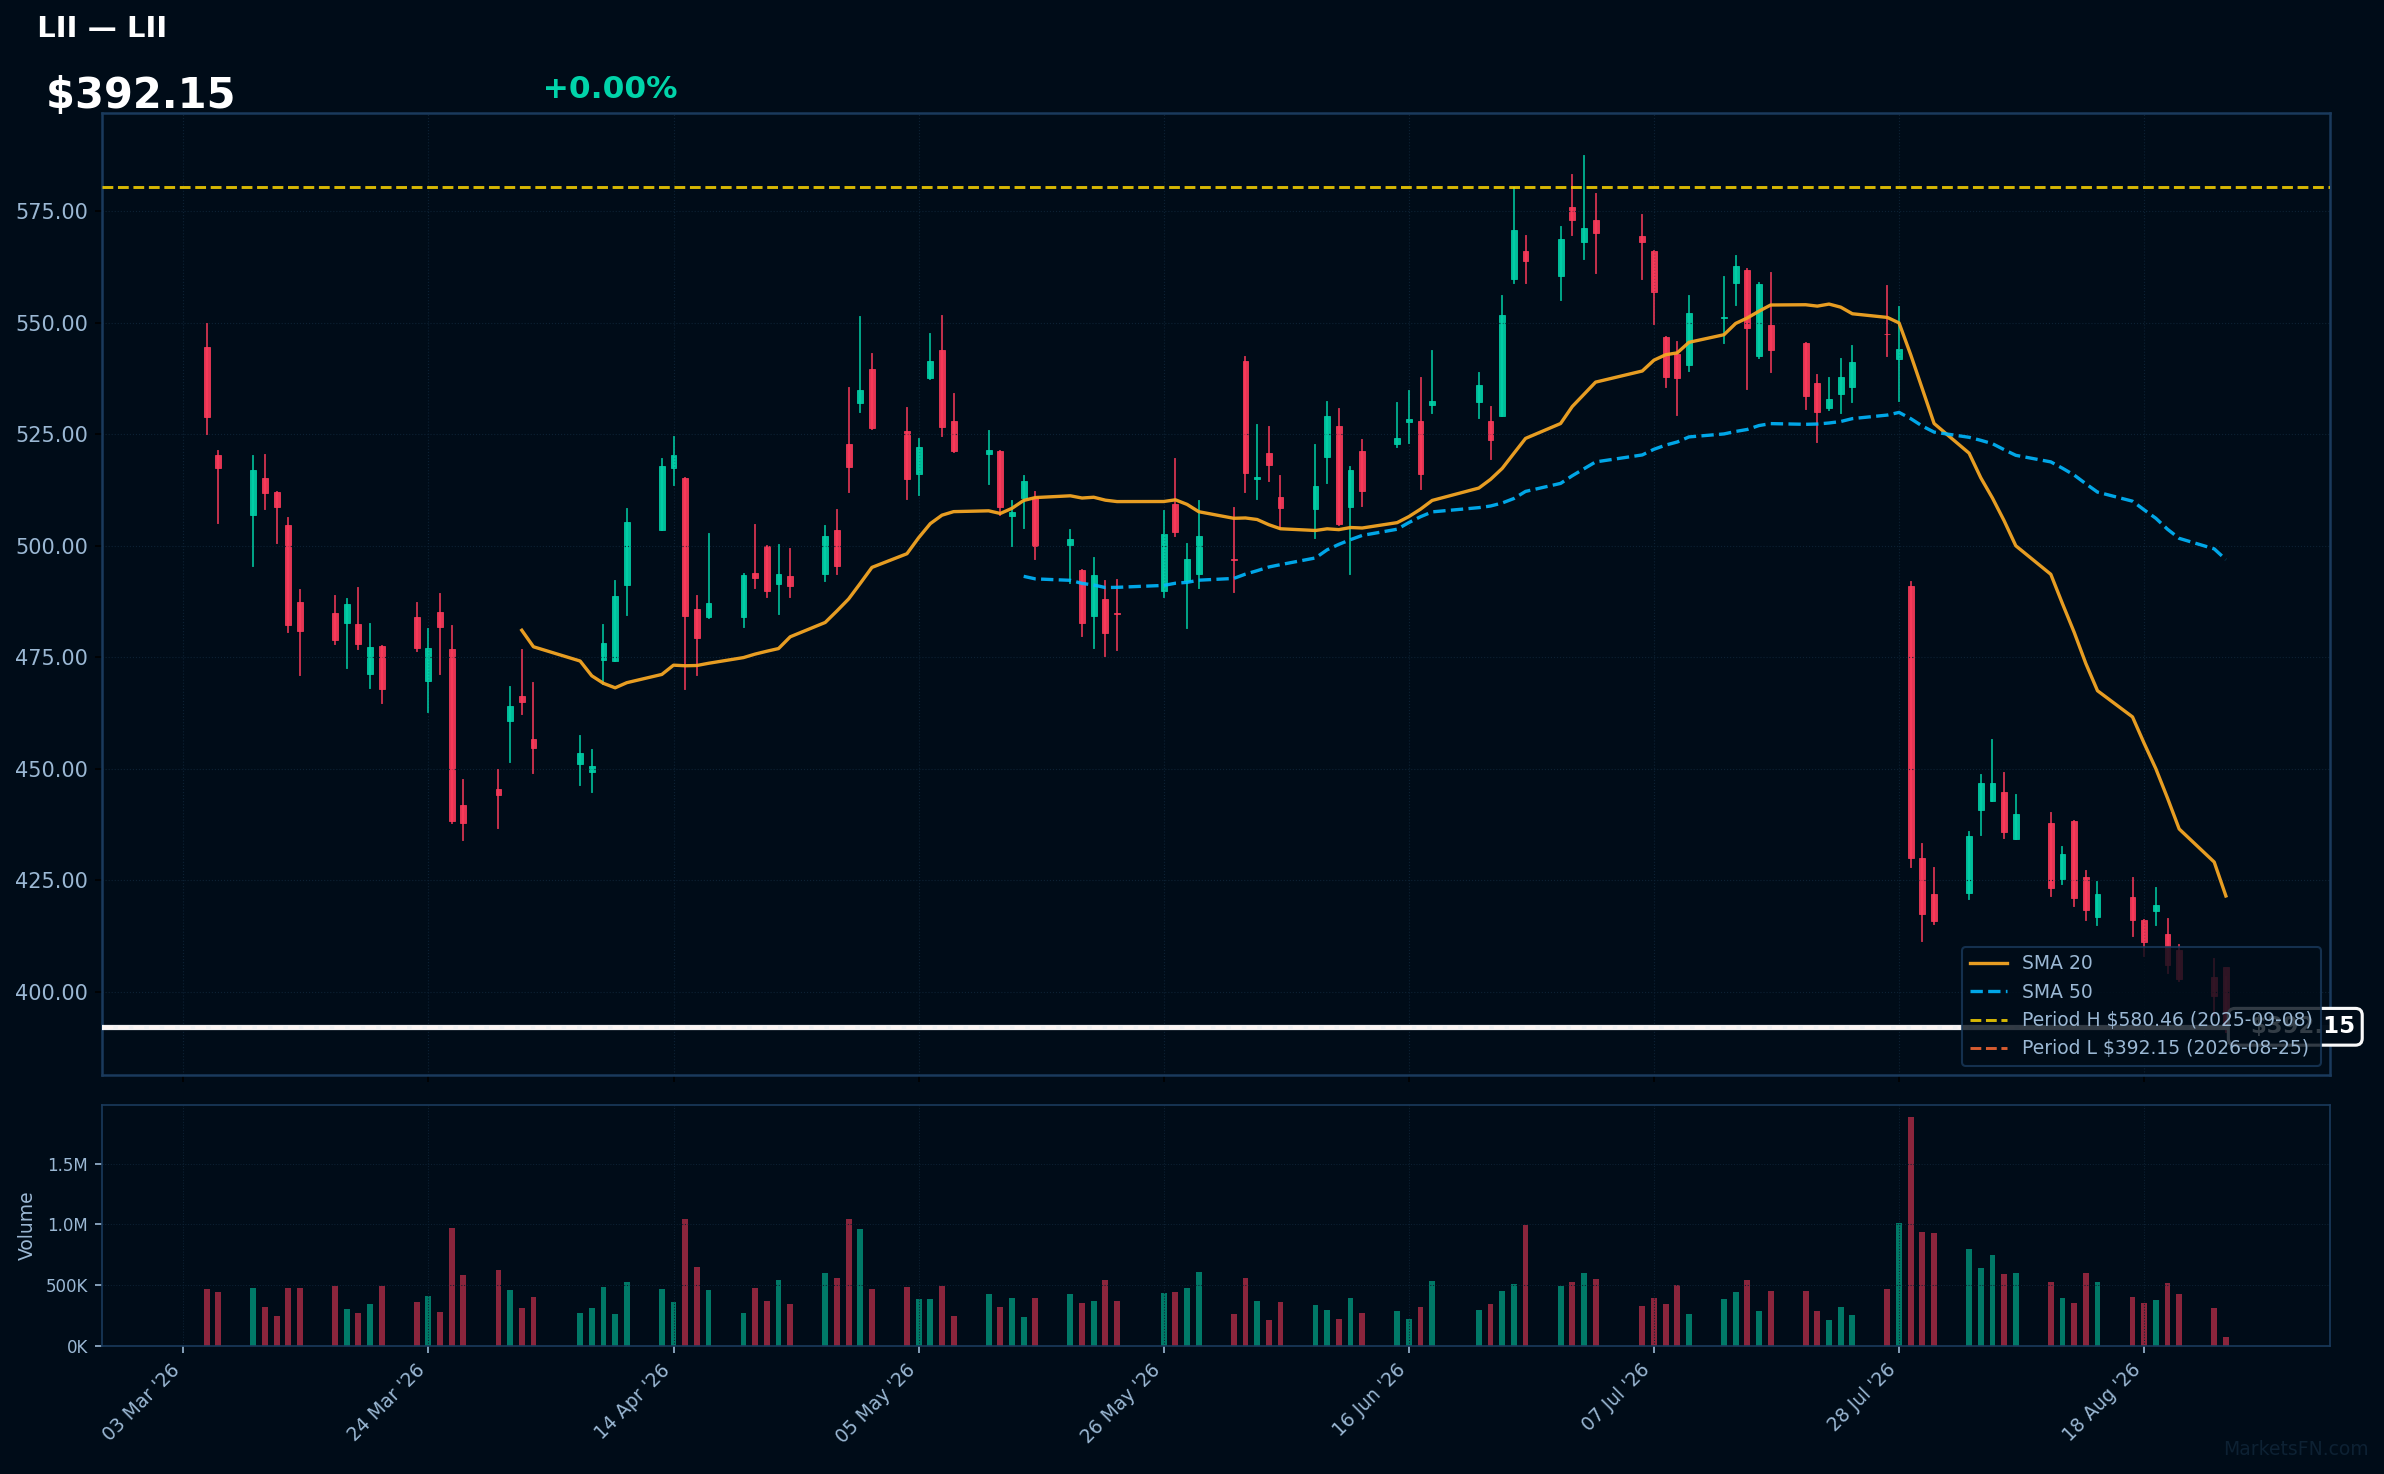The width and height of the screenshot is (2384, 1474).
Task: Click the +0.00% change percentage
Action: pyautogui.click(x=610, y=88)
